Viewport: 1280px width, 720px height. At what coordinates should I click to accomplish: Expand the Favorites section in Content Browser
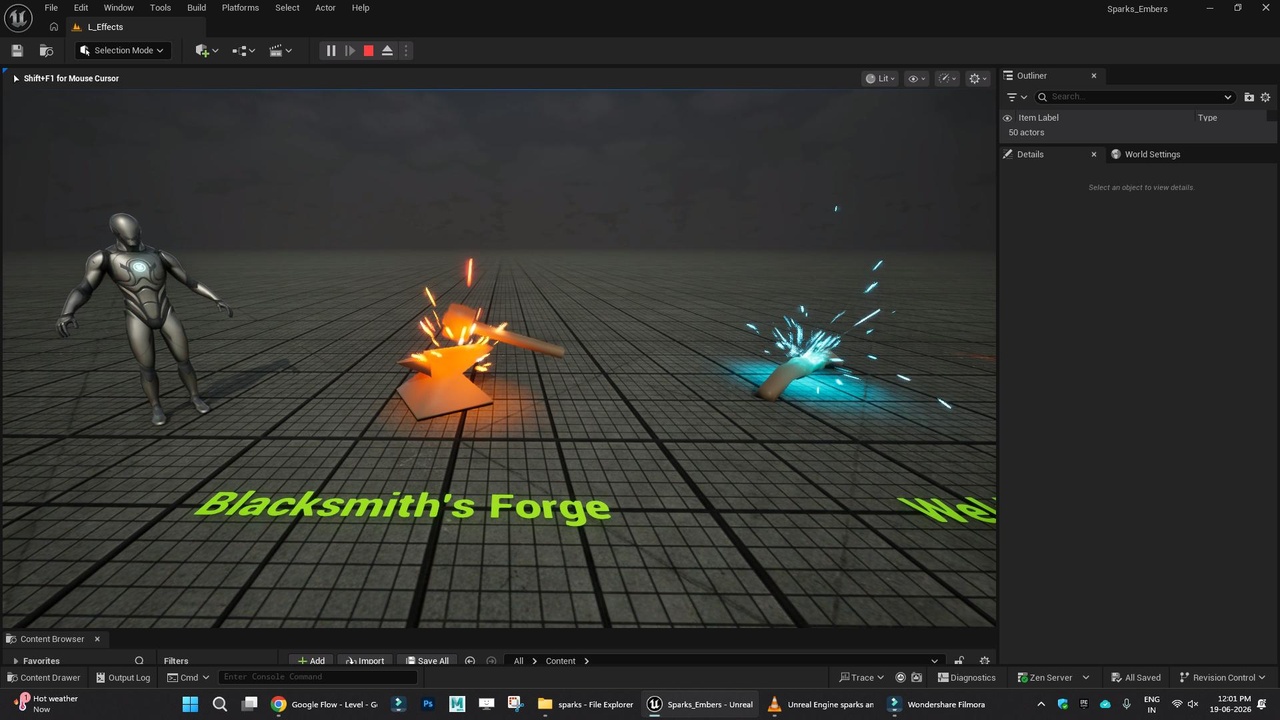point(42,661)
